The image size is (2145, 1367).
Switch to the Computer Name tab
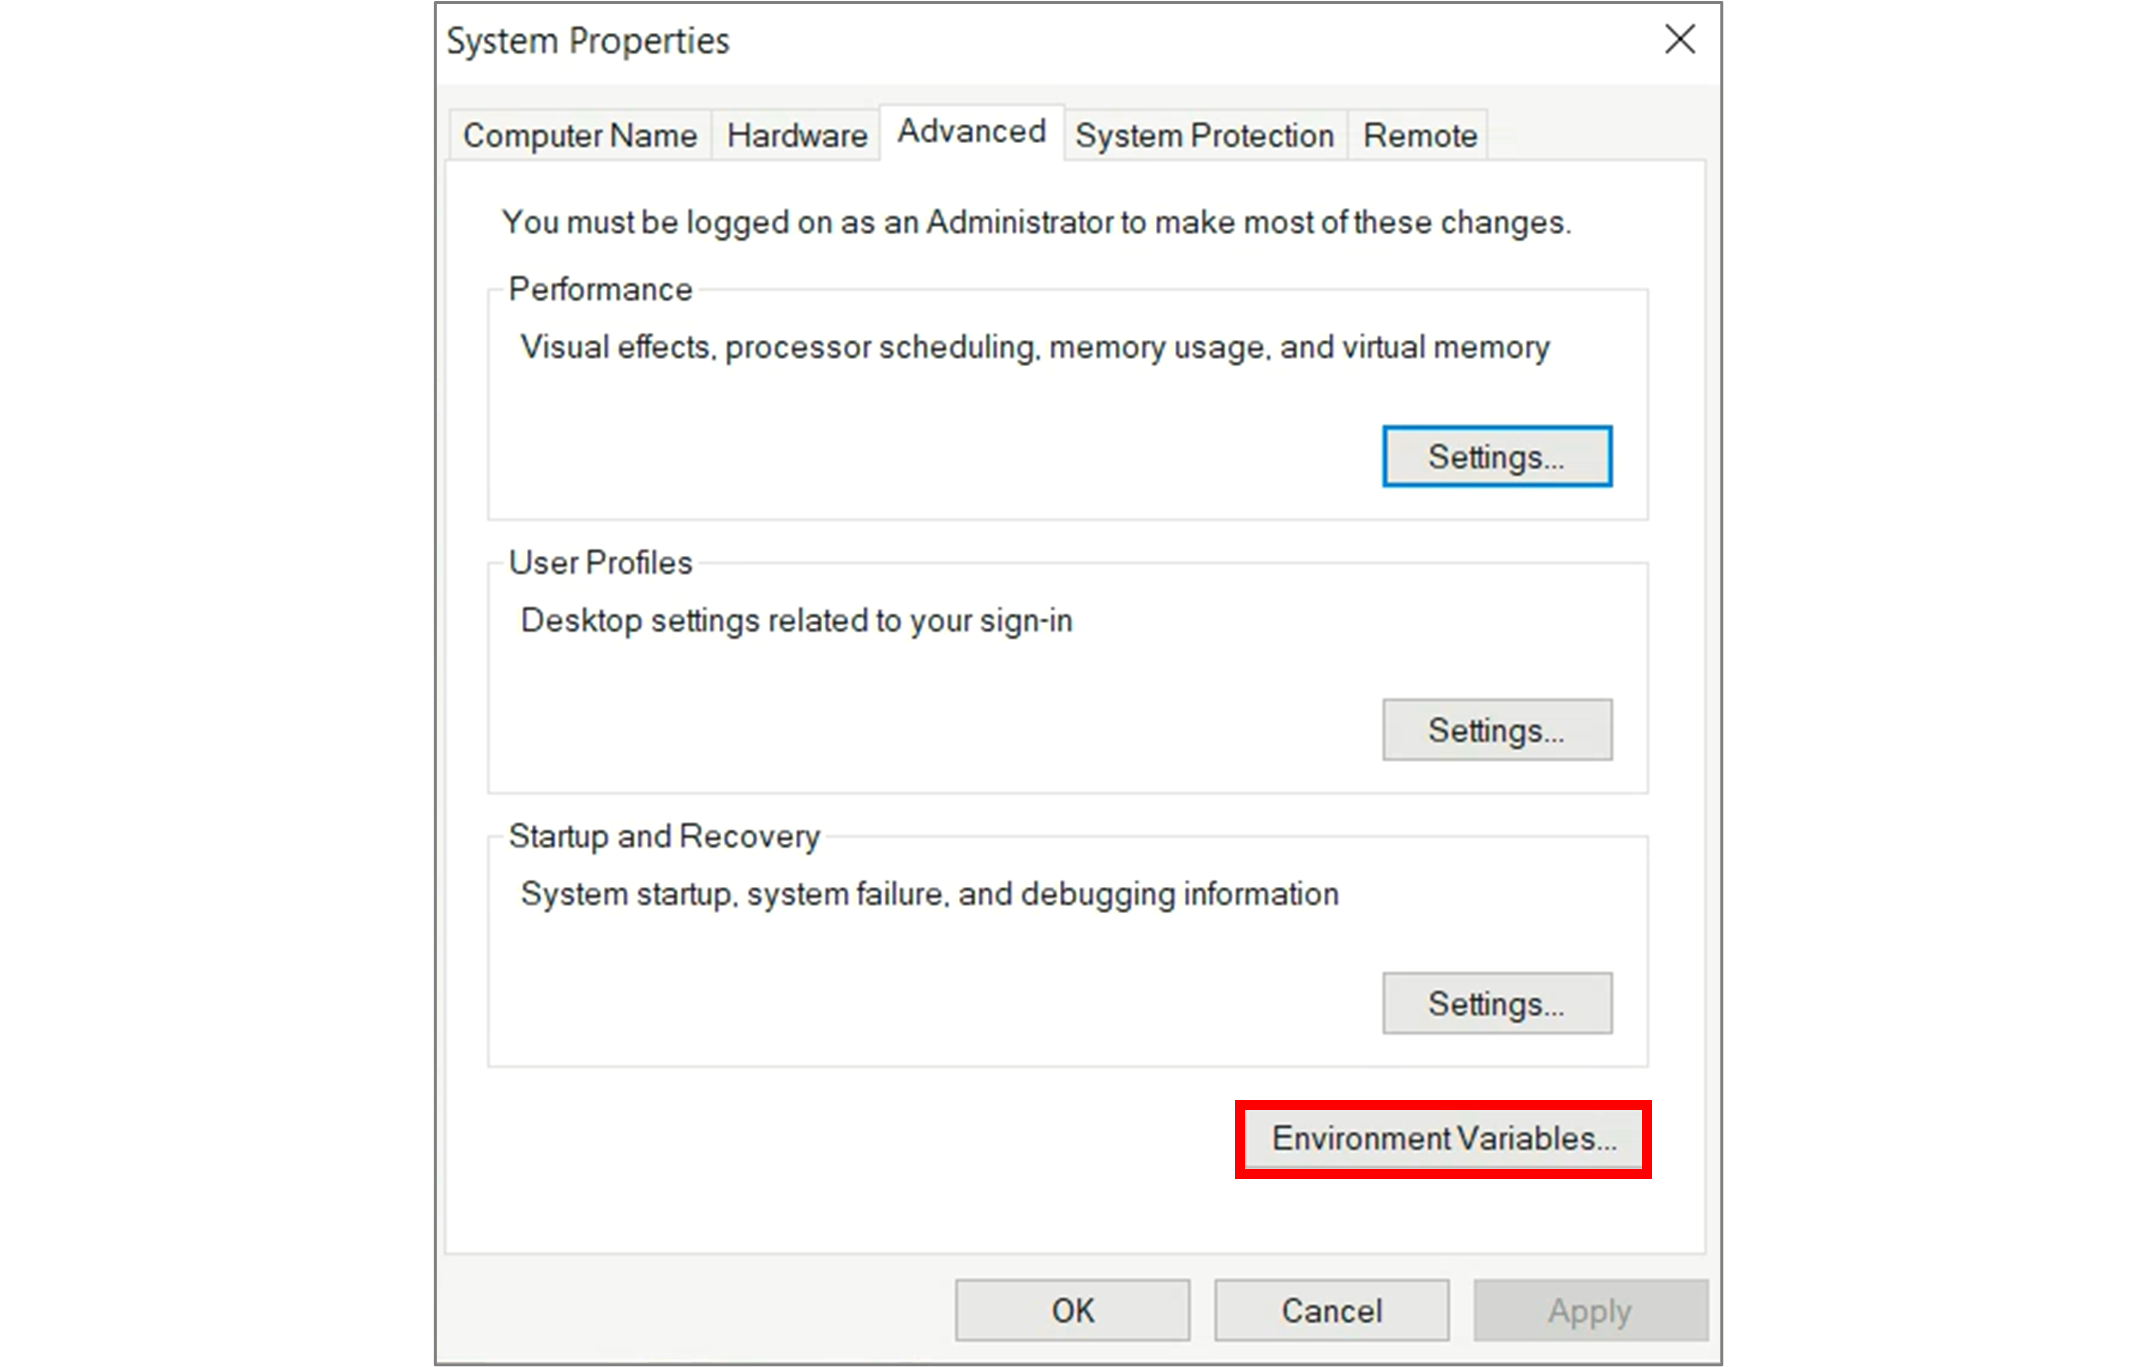[x=580, y=135]
